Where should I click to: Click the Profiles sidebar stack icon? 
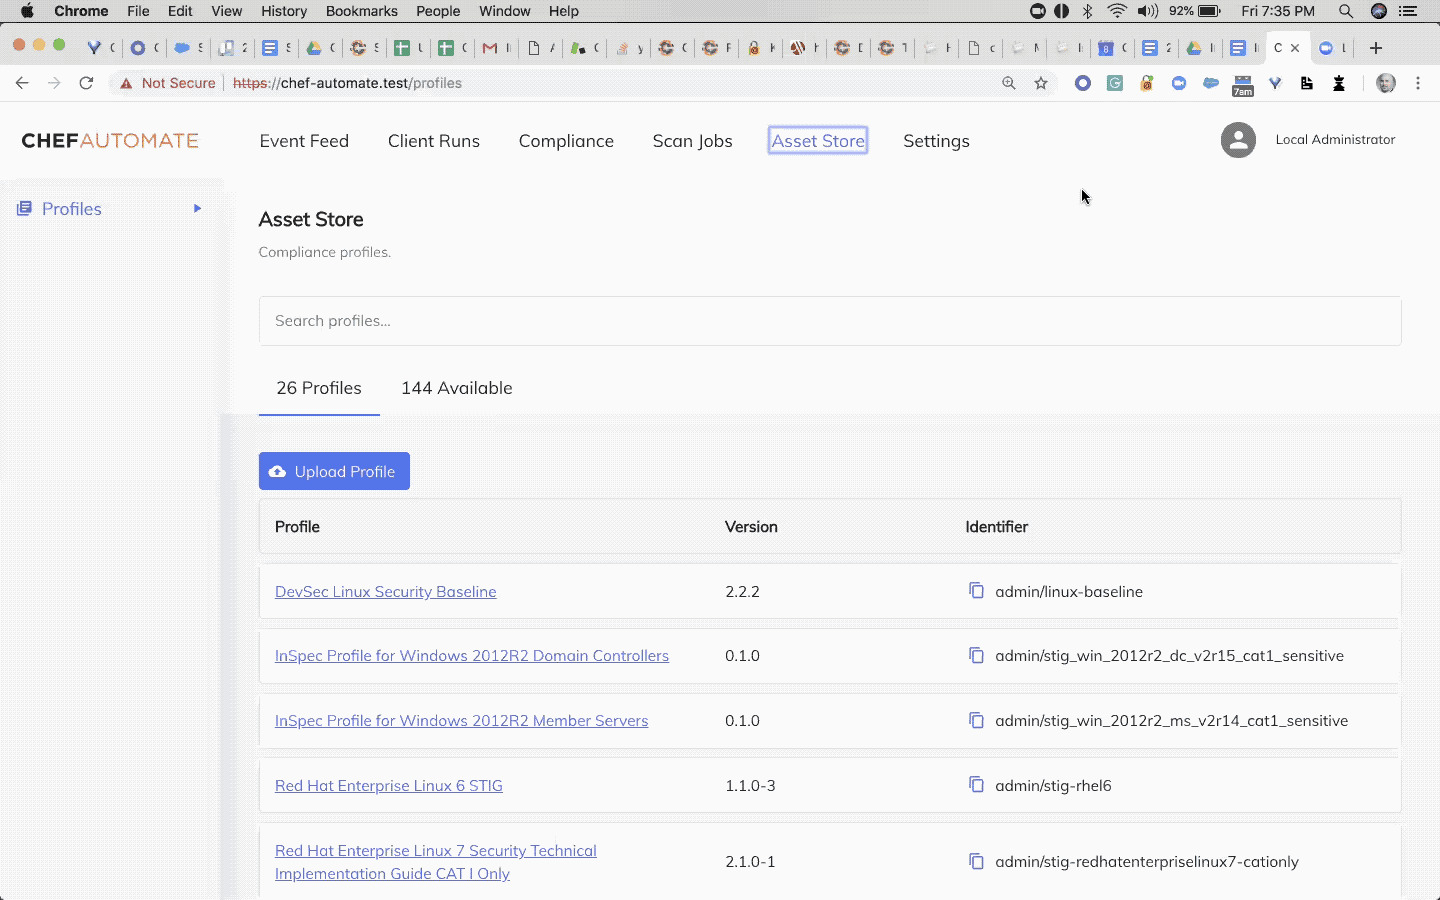coord(24,208)
